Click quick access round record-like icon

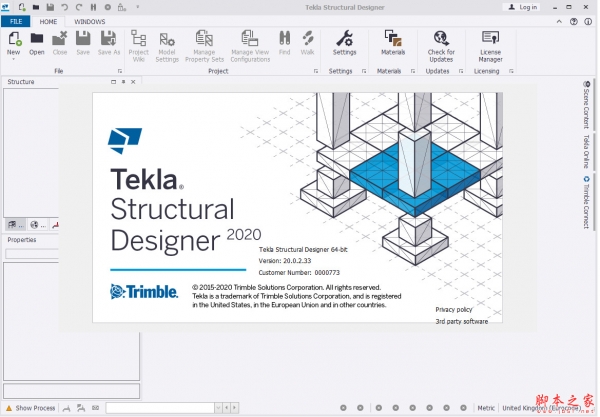[x=108, y=7]
